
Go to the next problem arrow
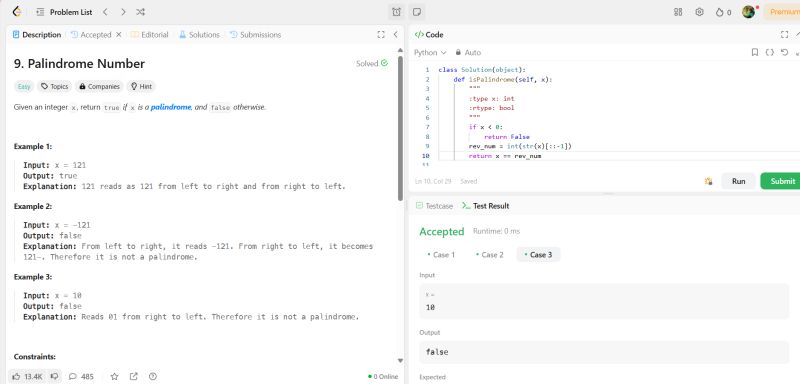(123, 12)
